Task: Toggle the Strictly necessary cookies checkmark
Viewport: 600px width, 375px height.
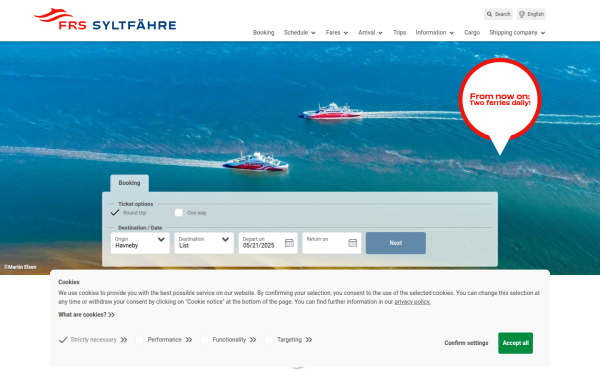Action: click(63, 340)
